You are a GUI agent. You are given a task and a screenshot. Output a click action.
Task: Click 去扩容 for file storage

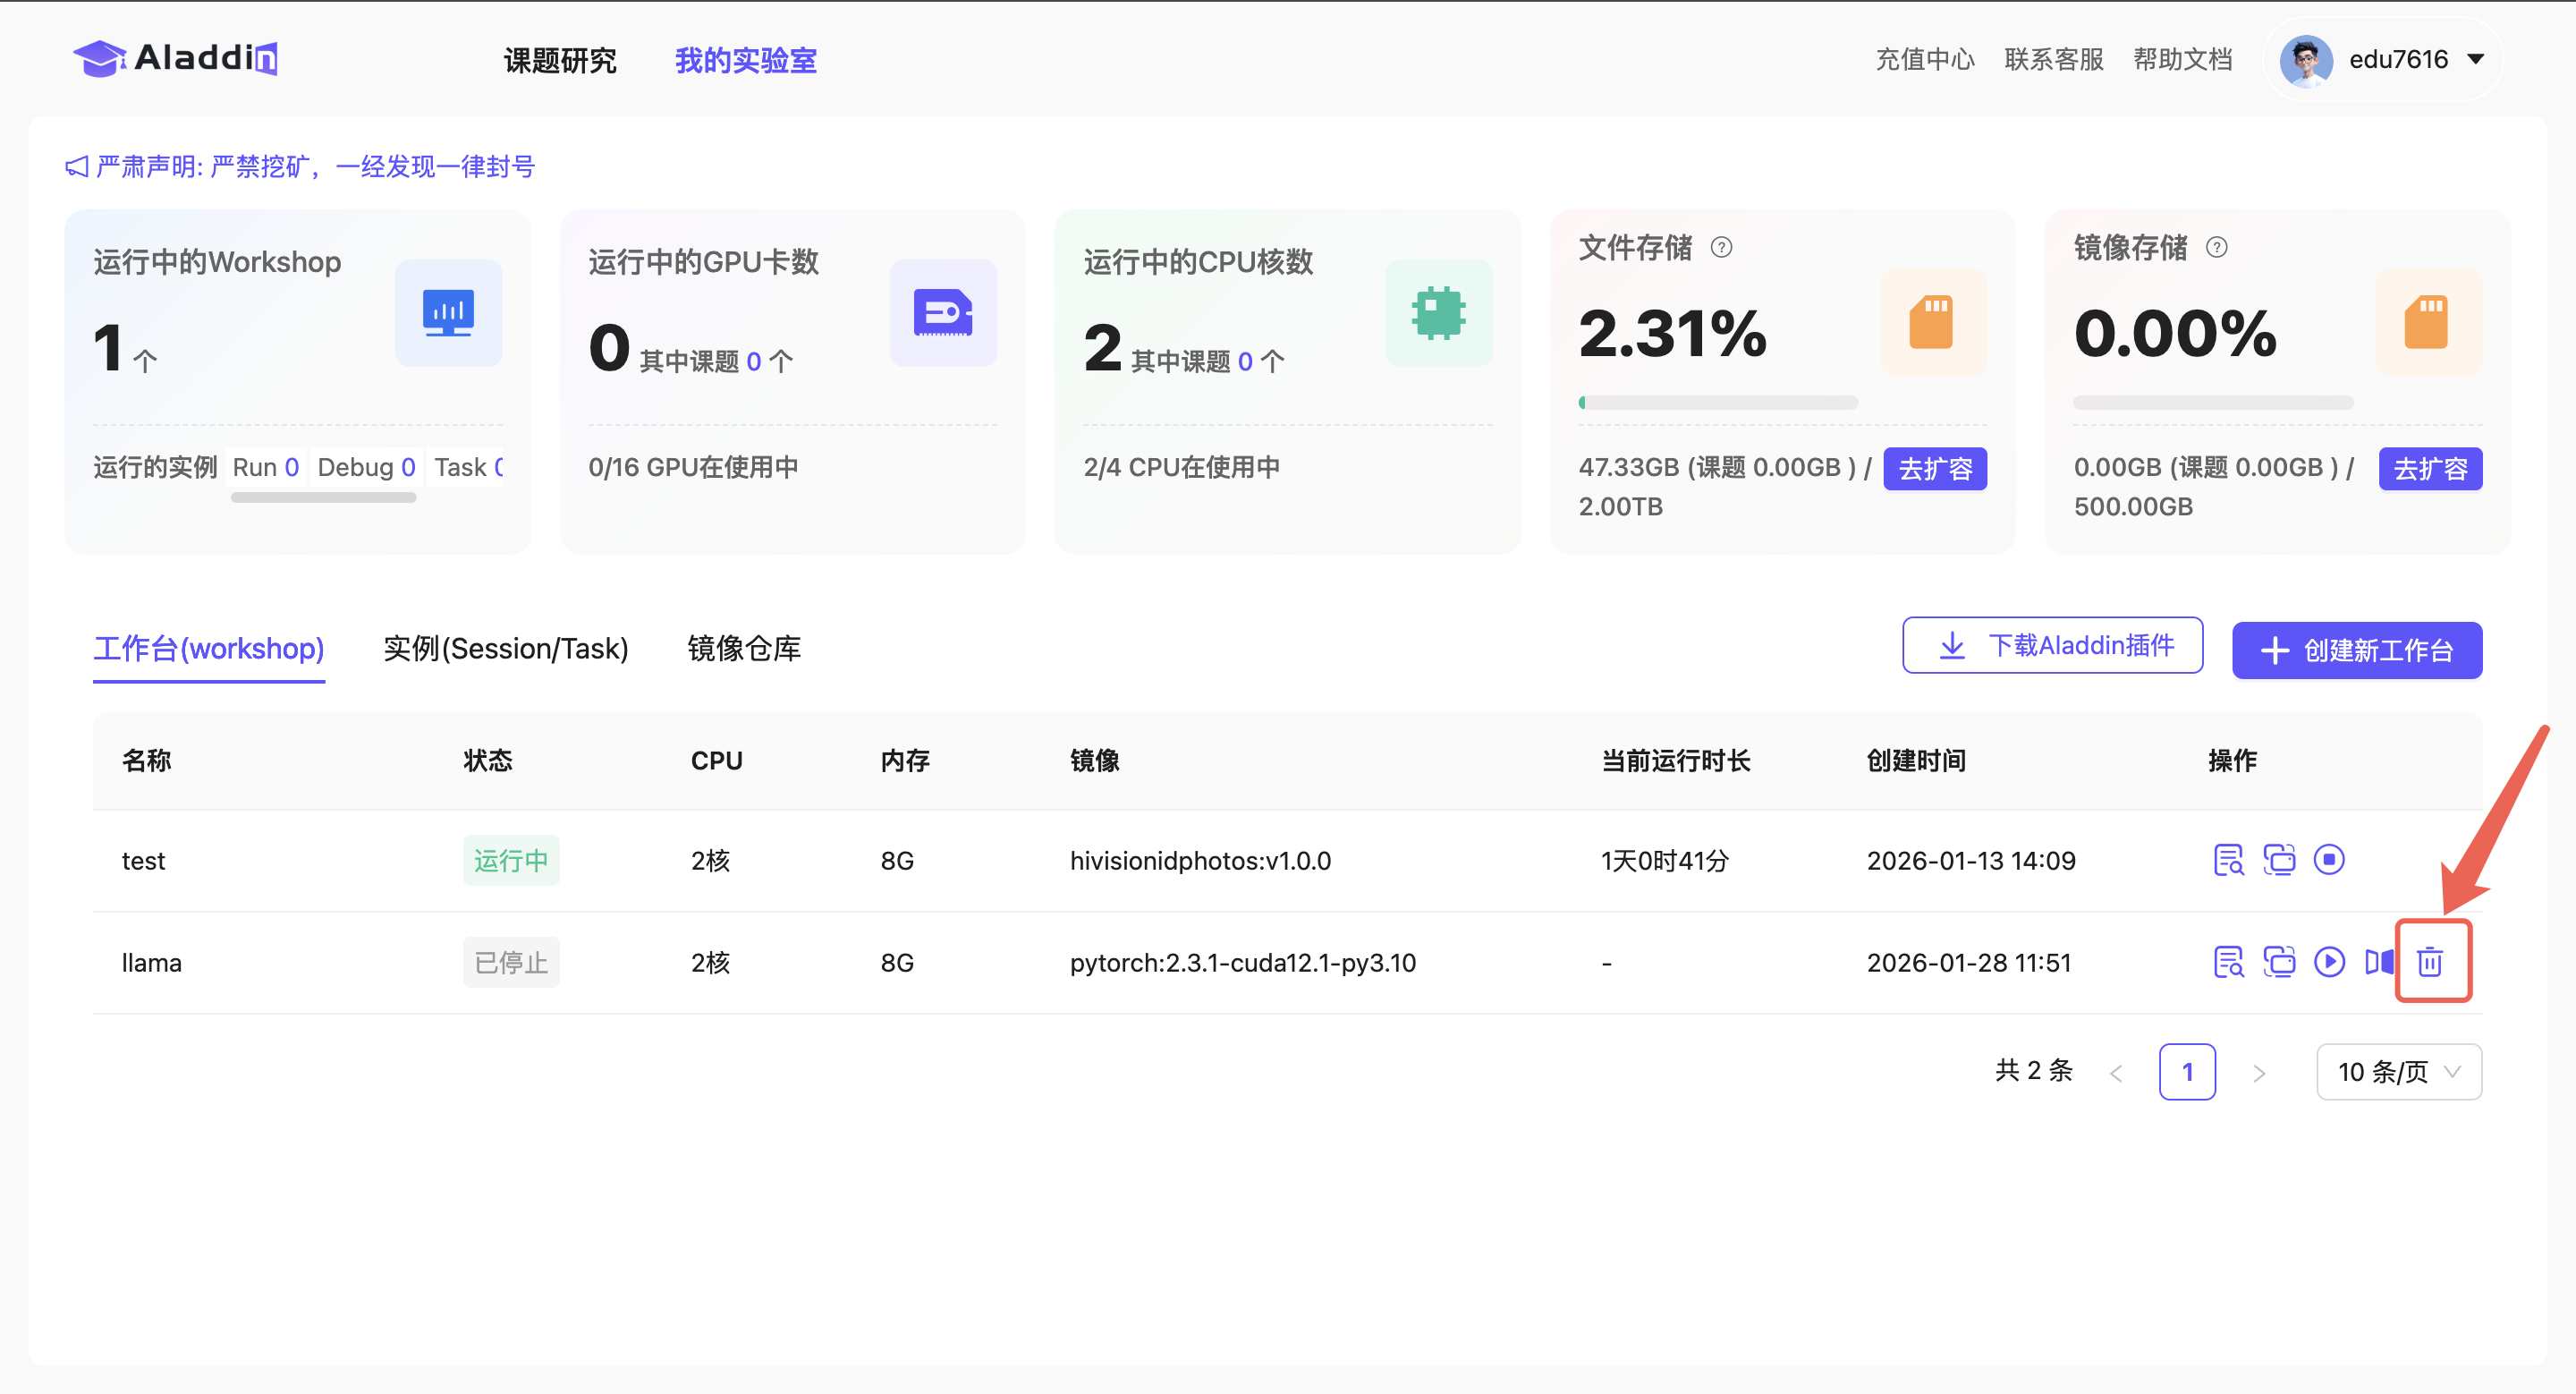(x=1934, y=469)
